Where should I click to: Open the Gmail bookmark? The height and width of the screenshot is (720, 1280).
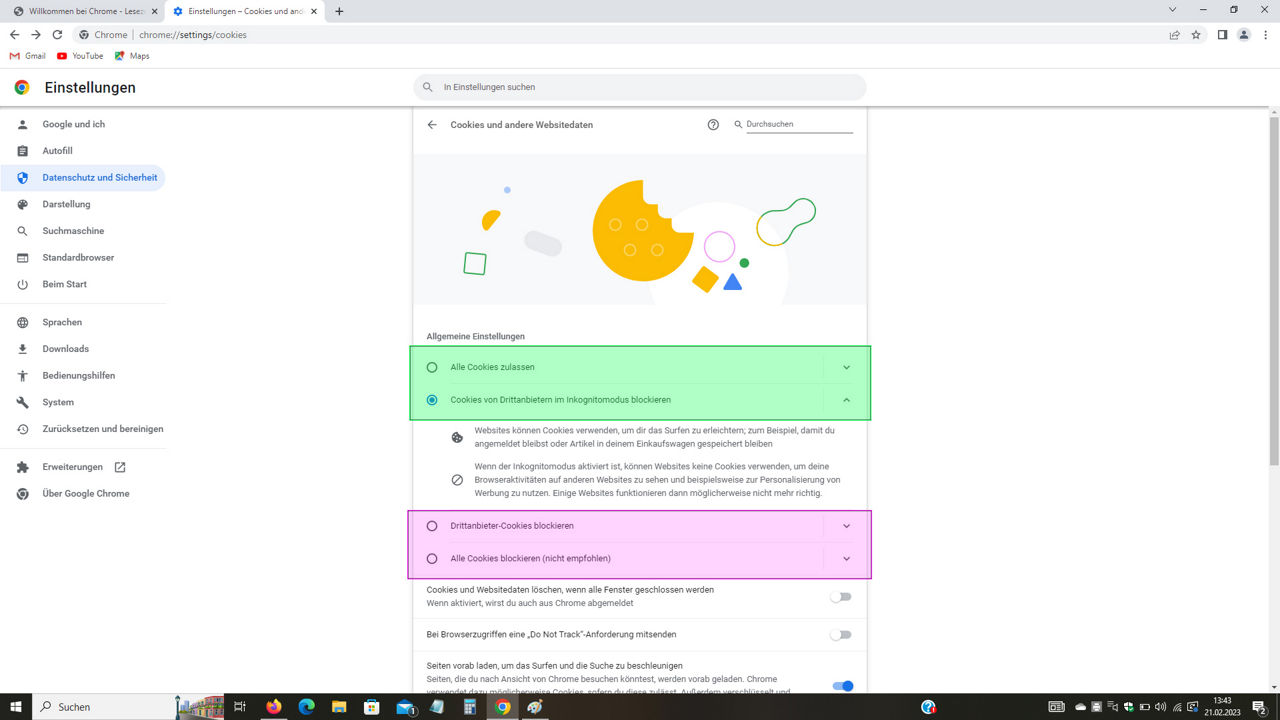(x=27, y=55)
